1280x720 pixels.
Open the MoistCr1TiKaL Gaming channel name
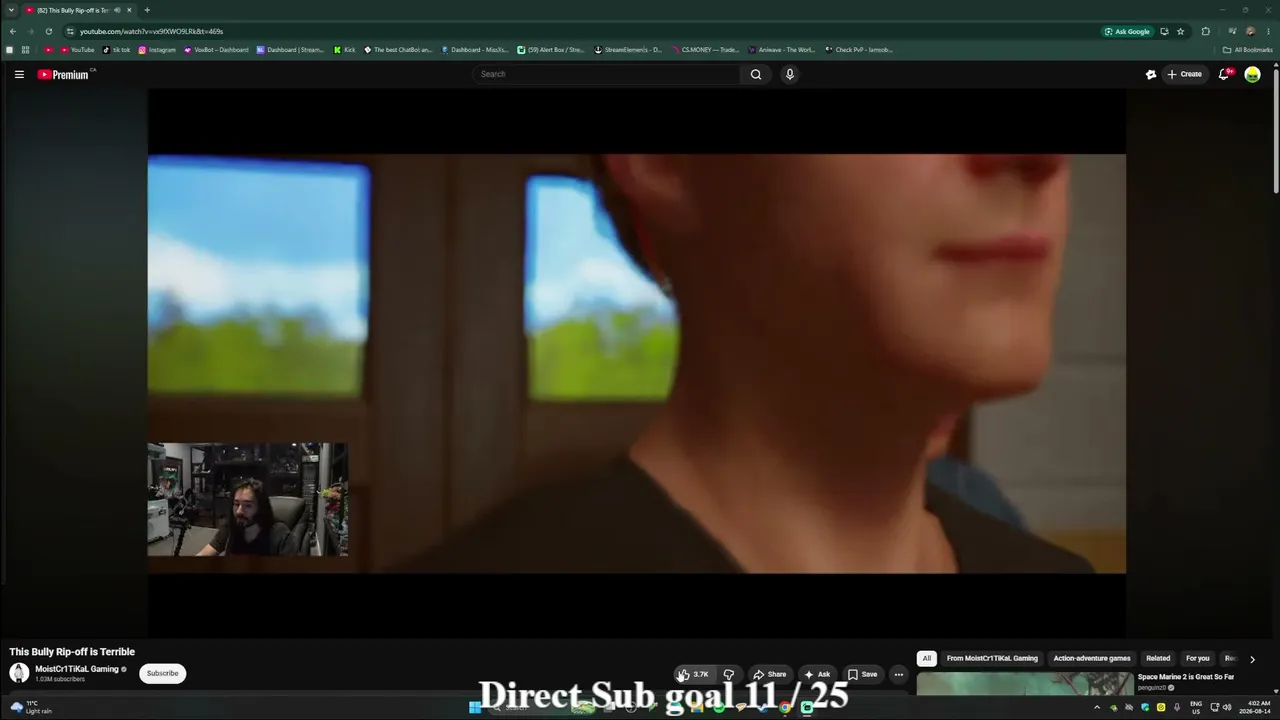point(77,669)
